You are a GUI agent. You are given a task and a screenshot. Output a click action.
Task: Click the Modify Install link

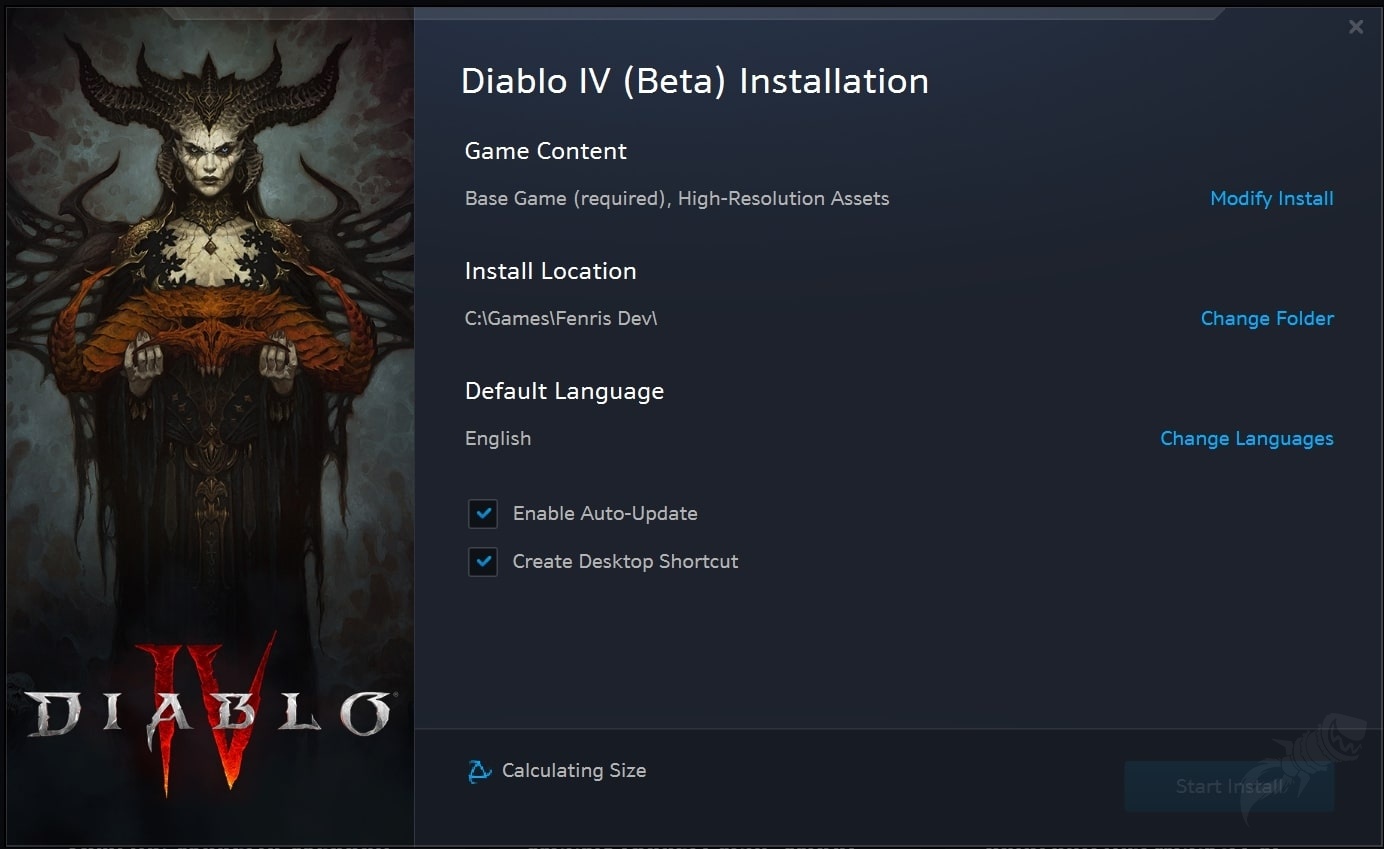pyautogui.click(x=1271, y=198)
